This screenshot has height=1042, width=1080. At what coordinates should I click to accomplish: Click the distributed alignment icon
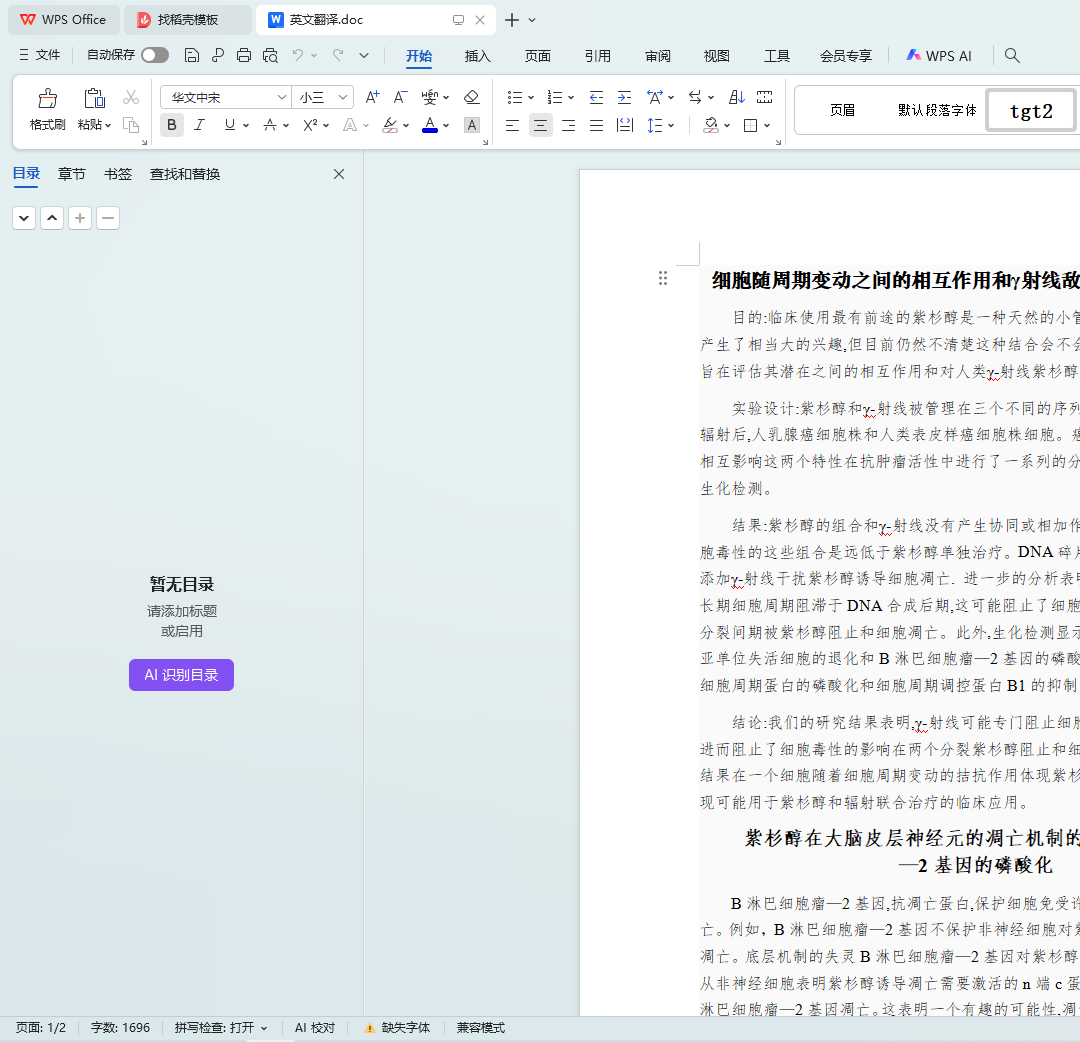click(x=625, y=125)
